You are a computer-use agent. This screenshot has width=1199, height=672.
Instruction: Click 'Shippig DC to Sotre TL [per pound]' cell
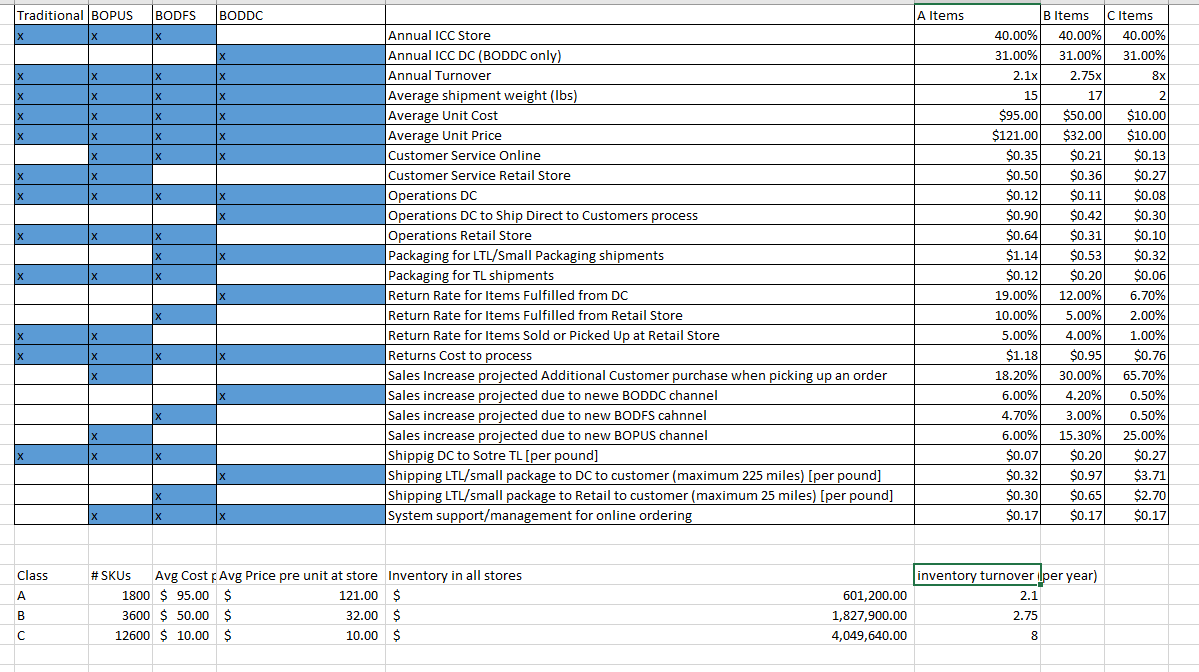(650, 456)
